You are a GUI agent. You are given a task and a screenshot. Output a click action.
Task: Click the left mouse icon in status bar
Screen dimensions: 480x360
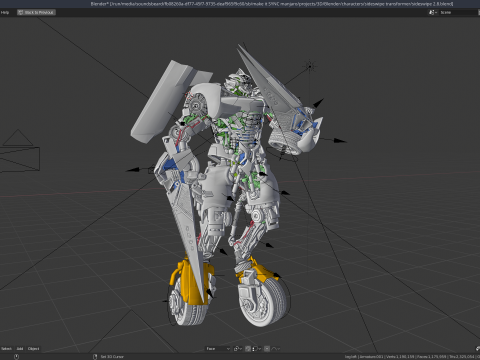click(16, 357)
